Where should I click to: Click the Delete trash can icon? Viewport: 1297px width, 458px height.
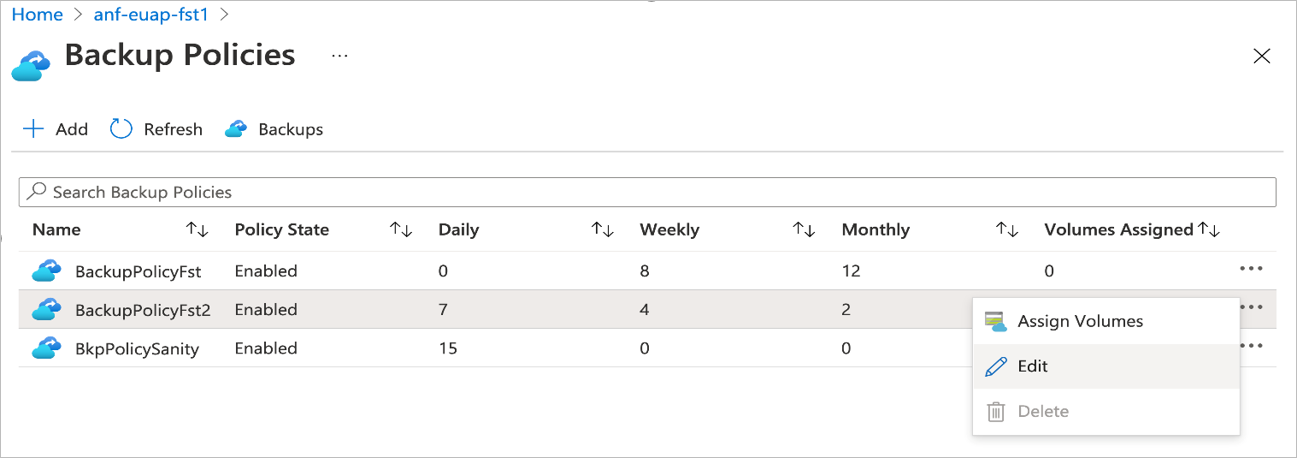pyautogui.click(x=996, y=411)
